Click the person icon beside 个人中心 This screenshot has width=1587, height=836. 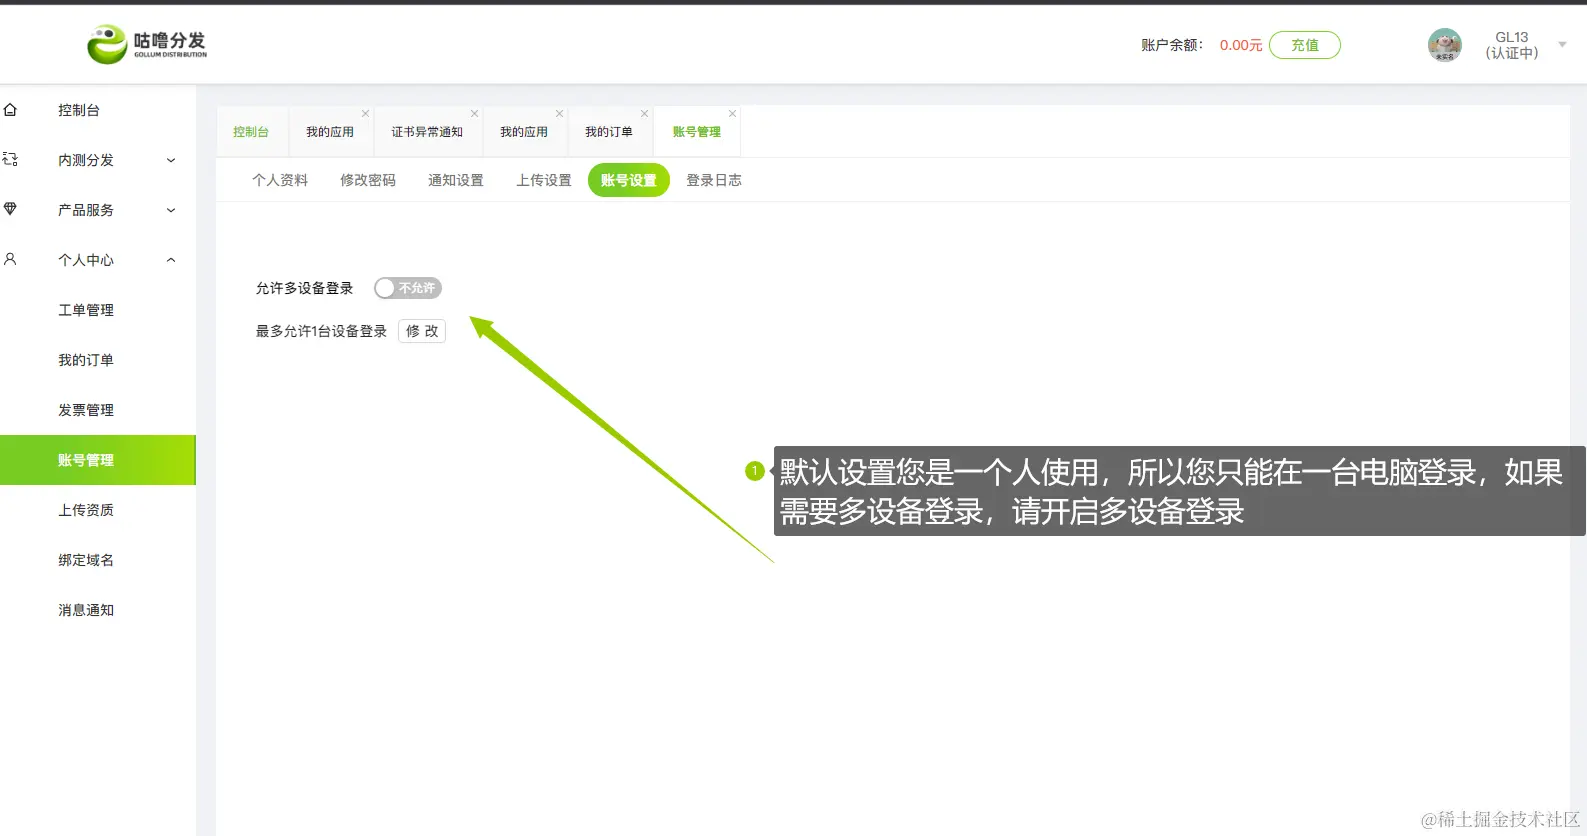[10, 259]
